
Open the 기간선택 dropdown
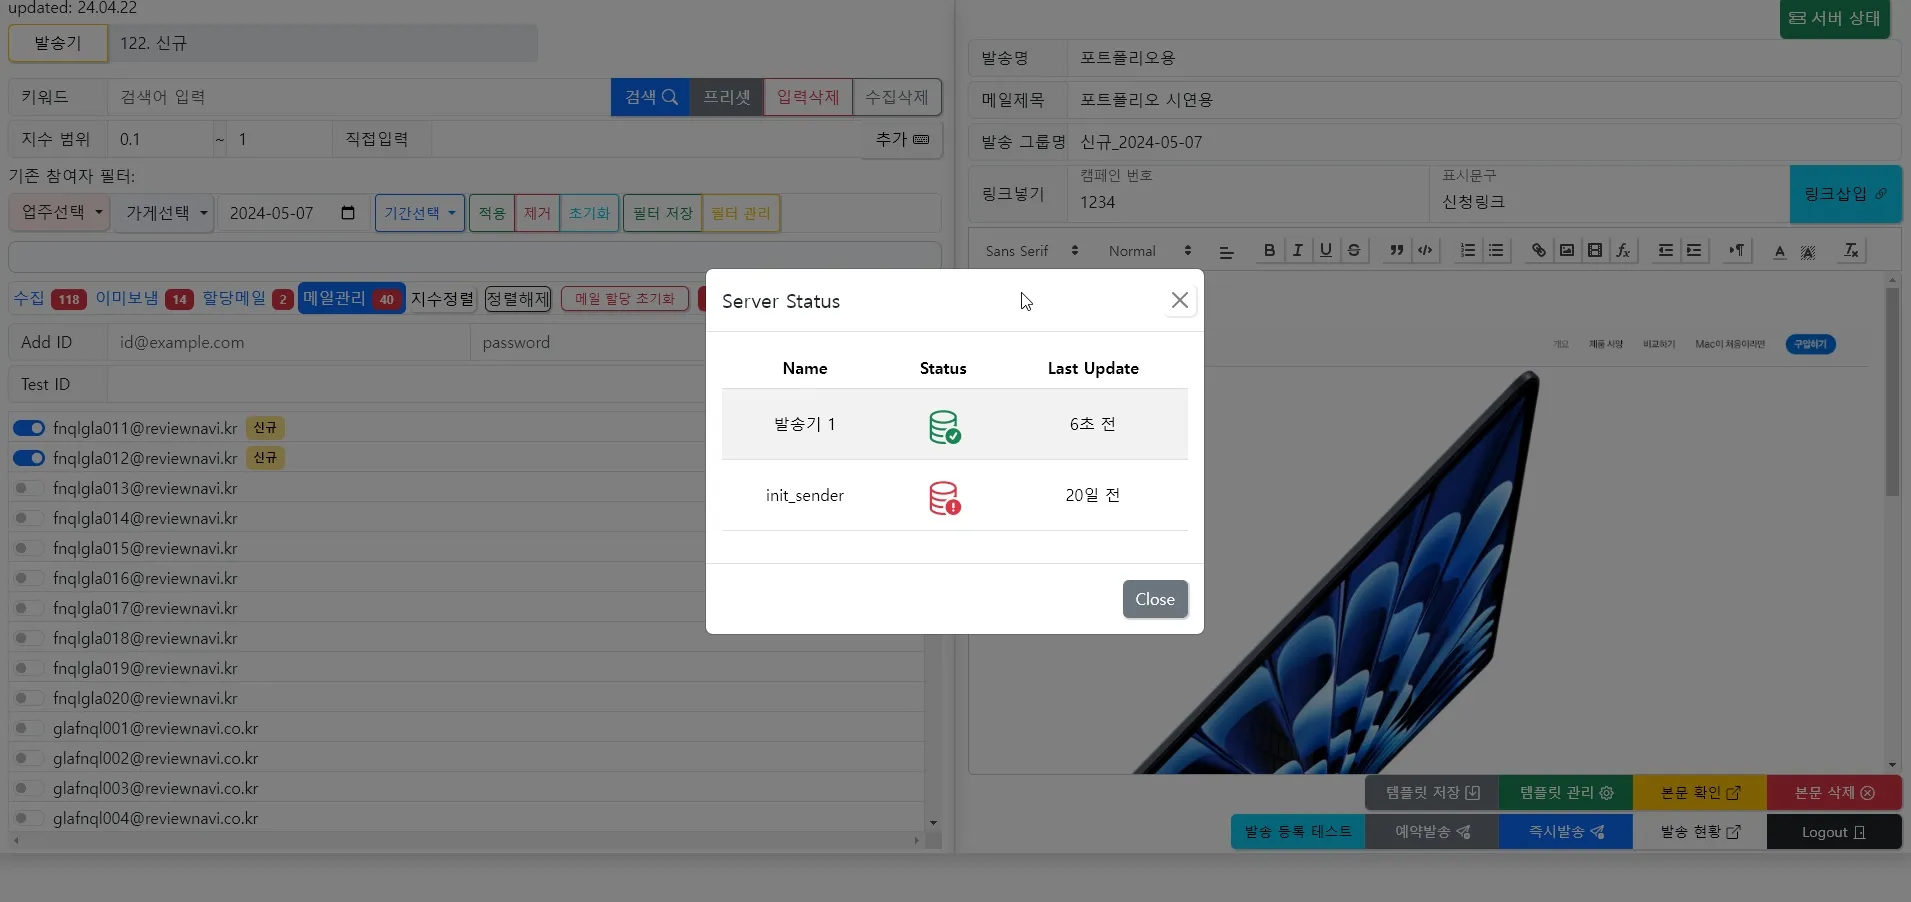420,213
